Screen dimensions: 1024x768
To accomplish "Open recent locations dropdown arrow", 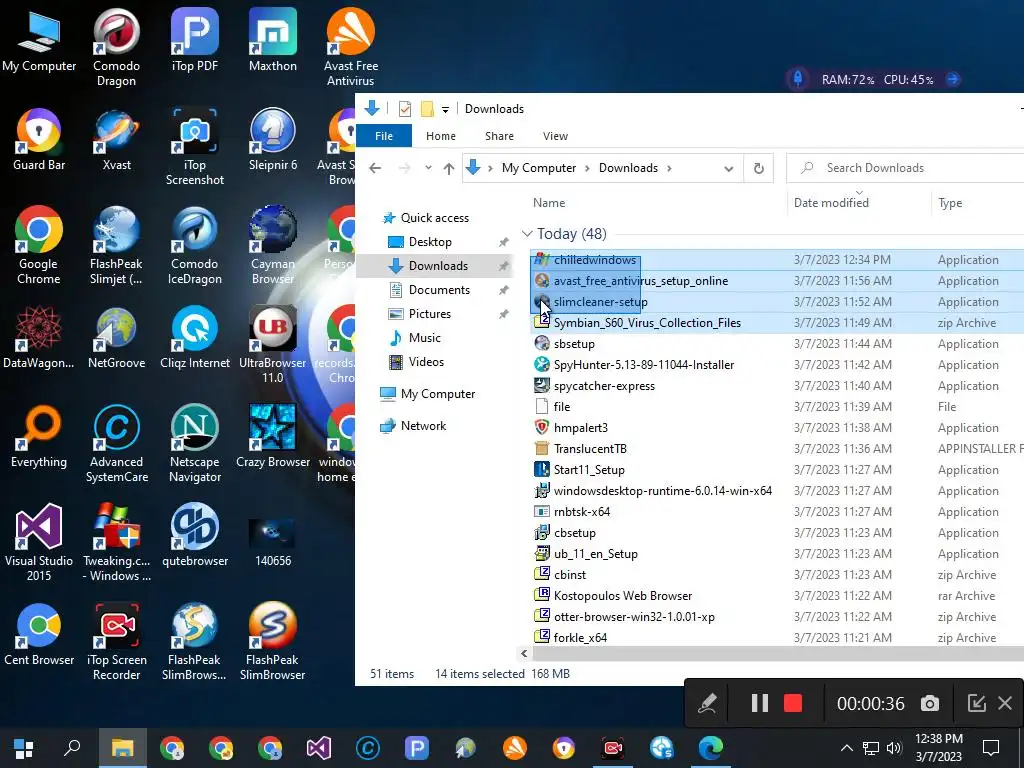I will pyautogui.click(x=428, y=168).
